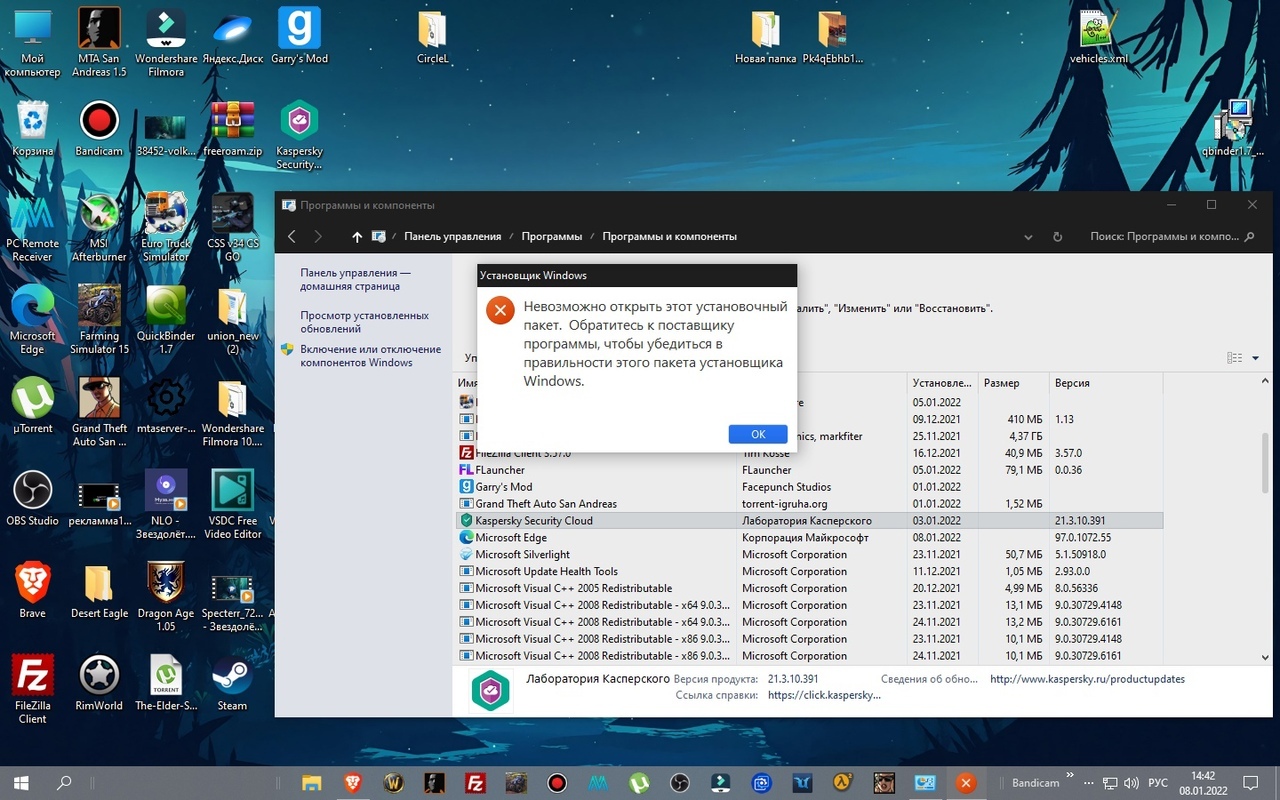The image size is (1280, 800).
Task: Go back in the Programs window
Action: pyautogui.click(x=292, y=237)
